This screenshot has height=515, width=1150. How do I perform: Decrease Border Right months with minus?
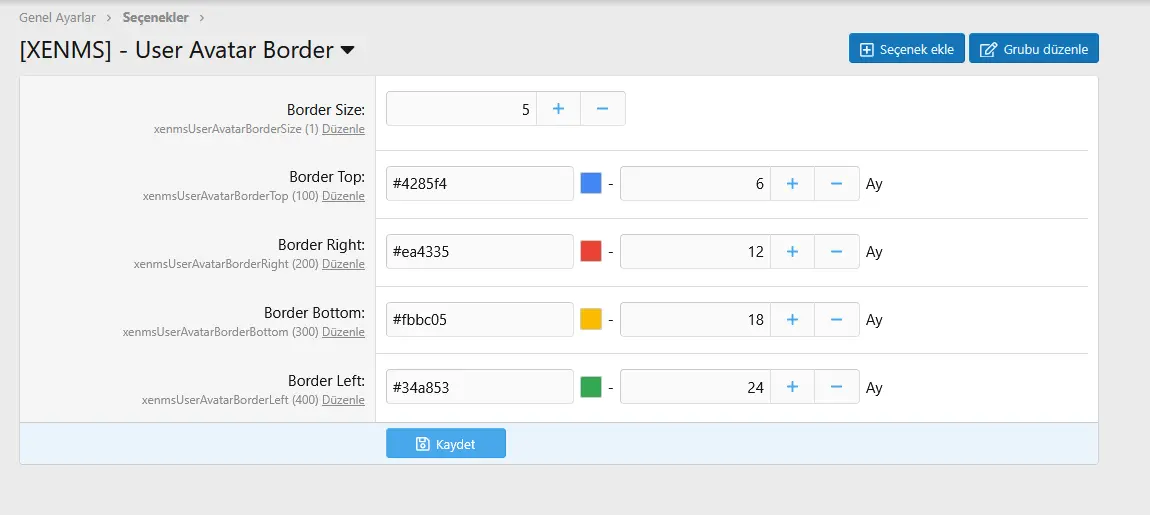837,252
